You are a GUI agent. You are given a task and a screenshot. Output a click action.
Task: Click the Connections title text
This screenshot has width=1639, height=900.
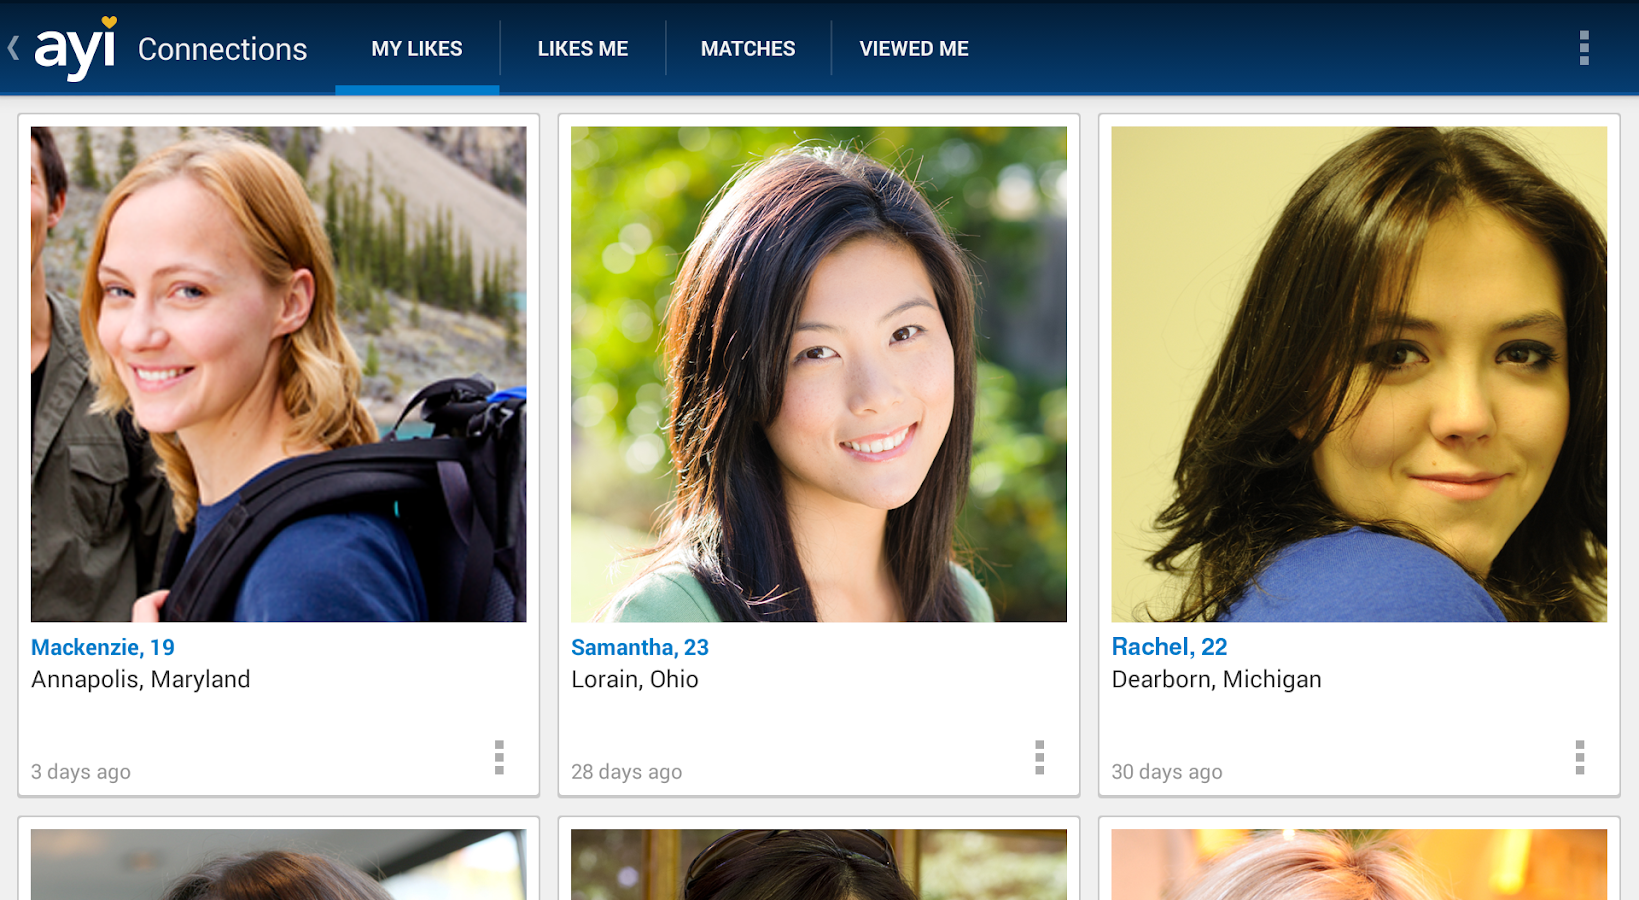pos(222,49)
